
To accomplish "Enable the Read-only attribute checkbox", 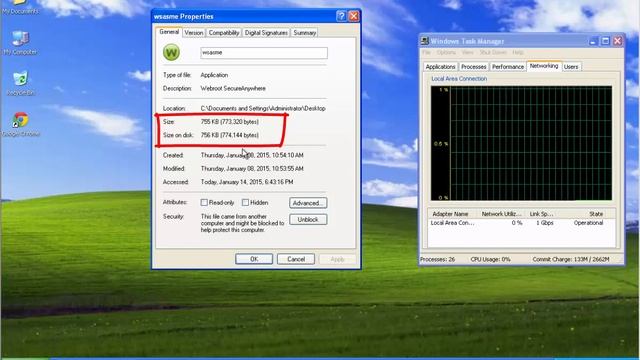I will pos(204,202).
